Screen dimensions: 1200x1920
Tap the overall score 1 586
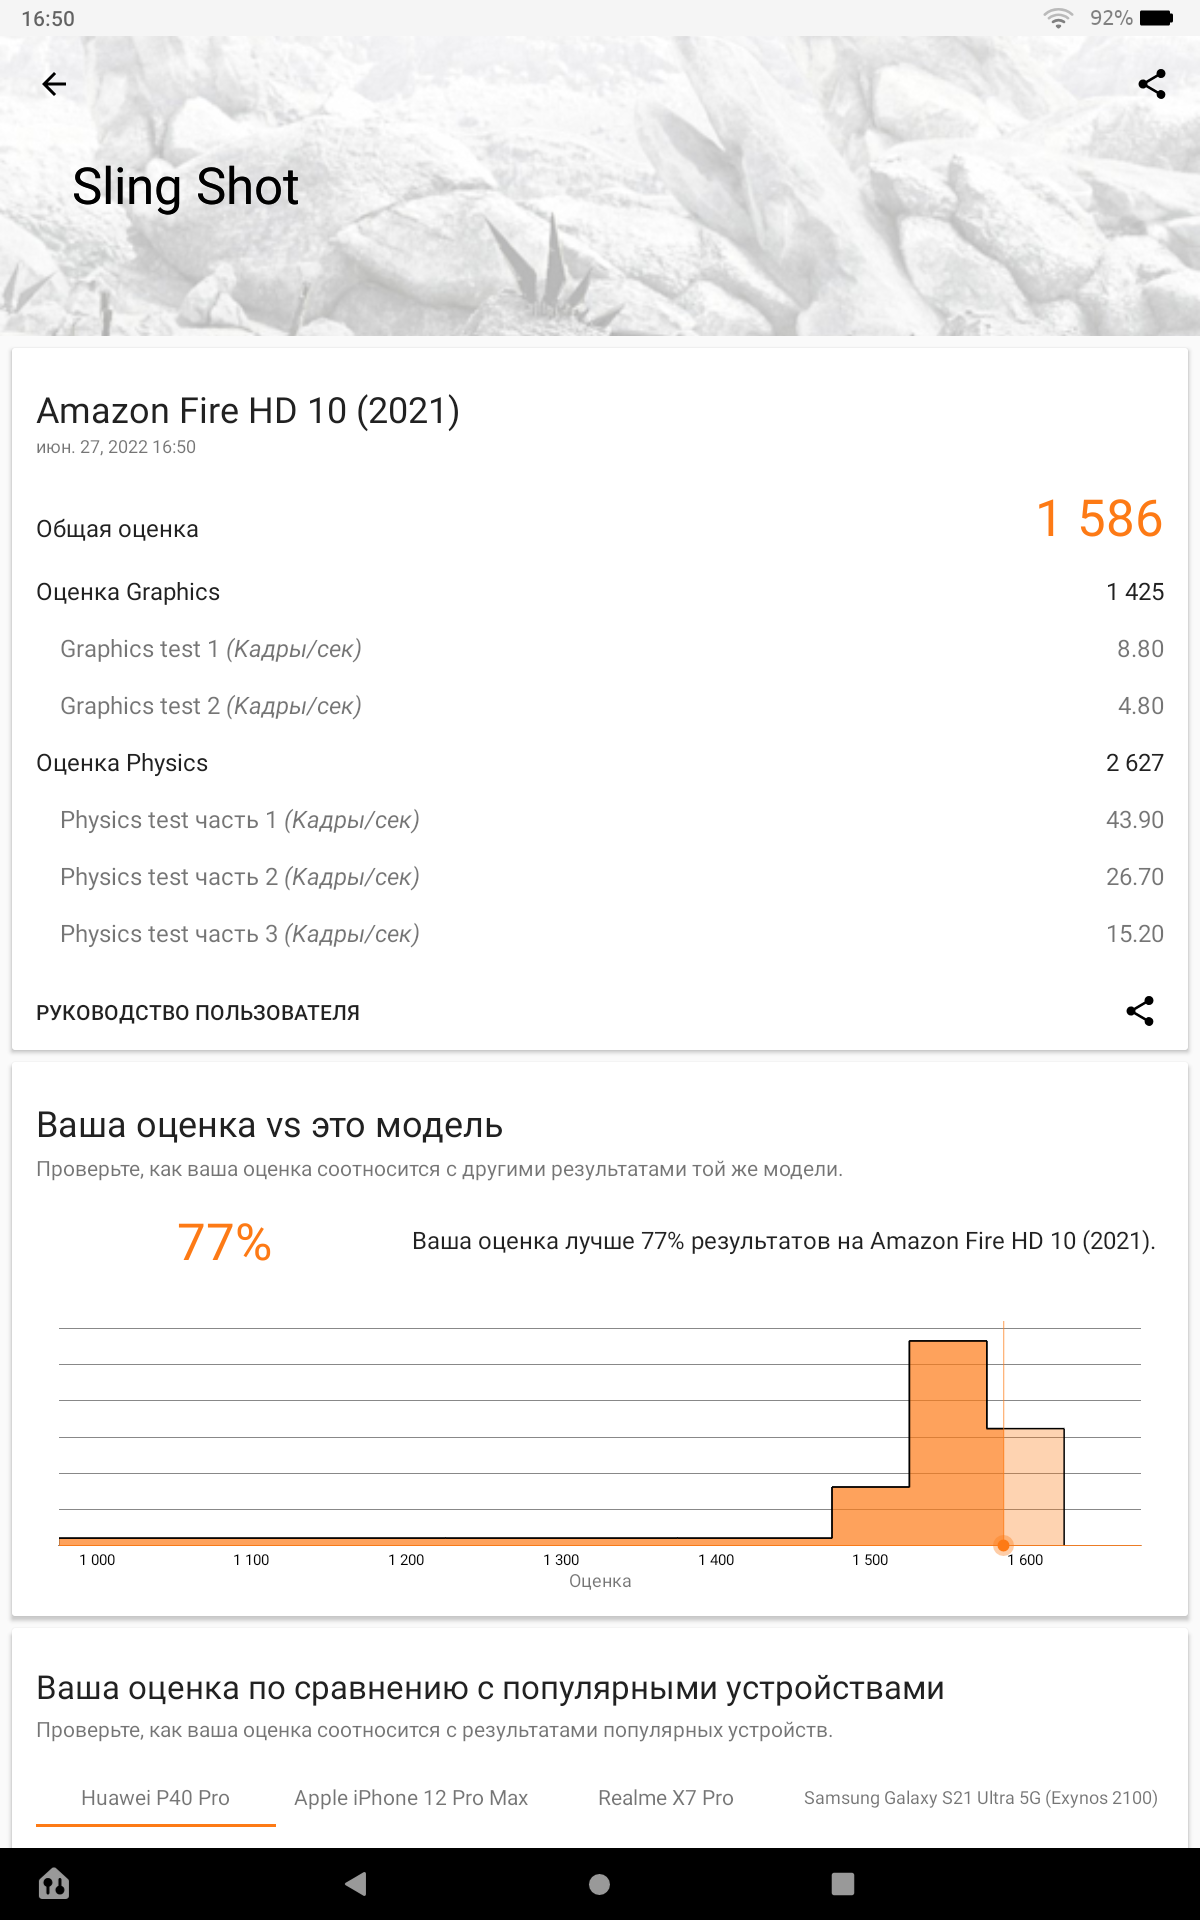pos(1099,519)
